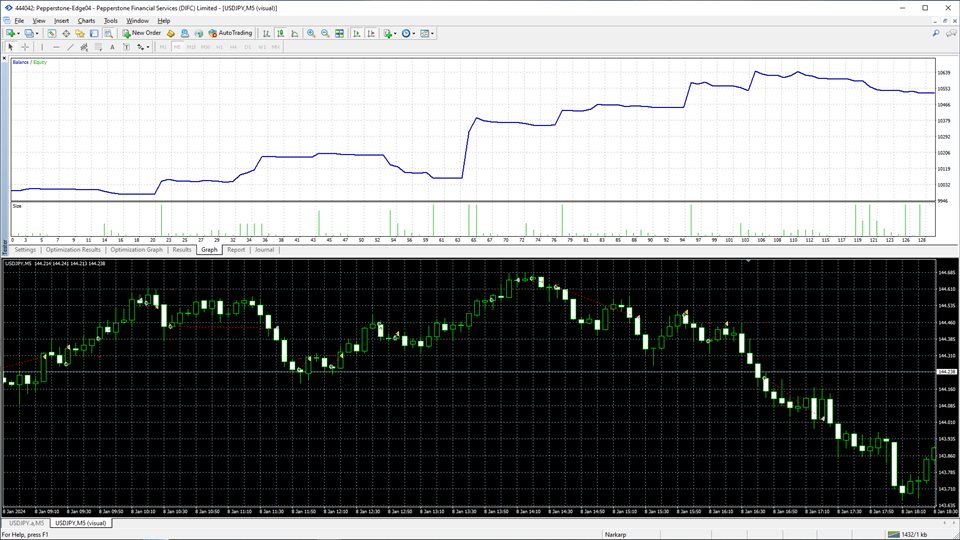Screen dimensions: 960x540
Task: Open the View menu
Action: click(x=39, y=20)
